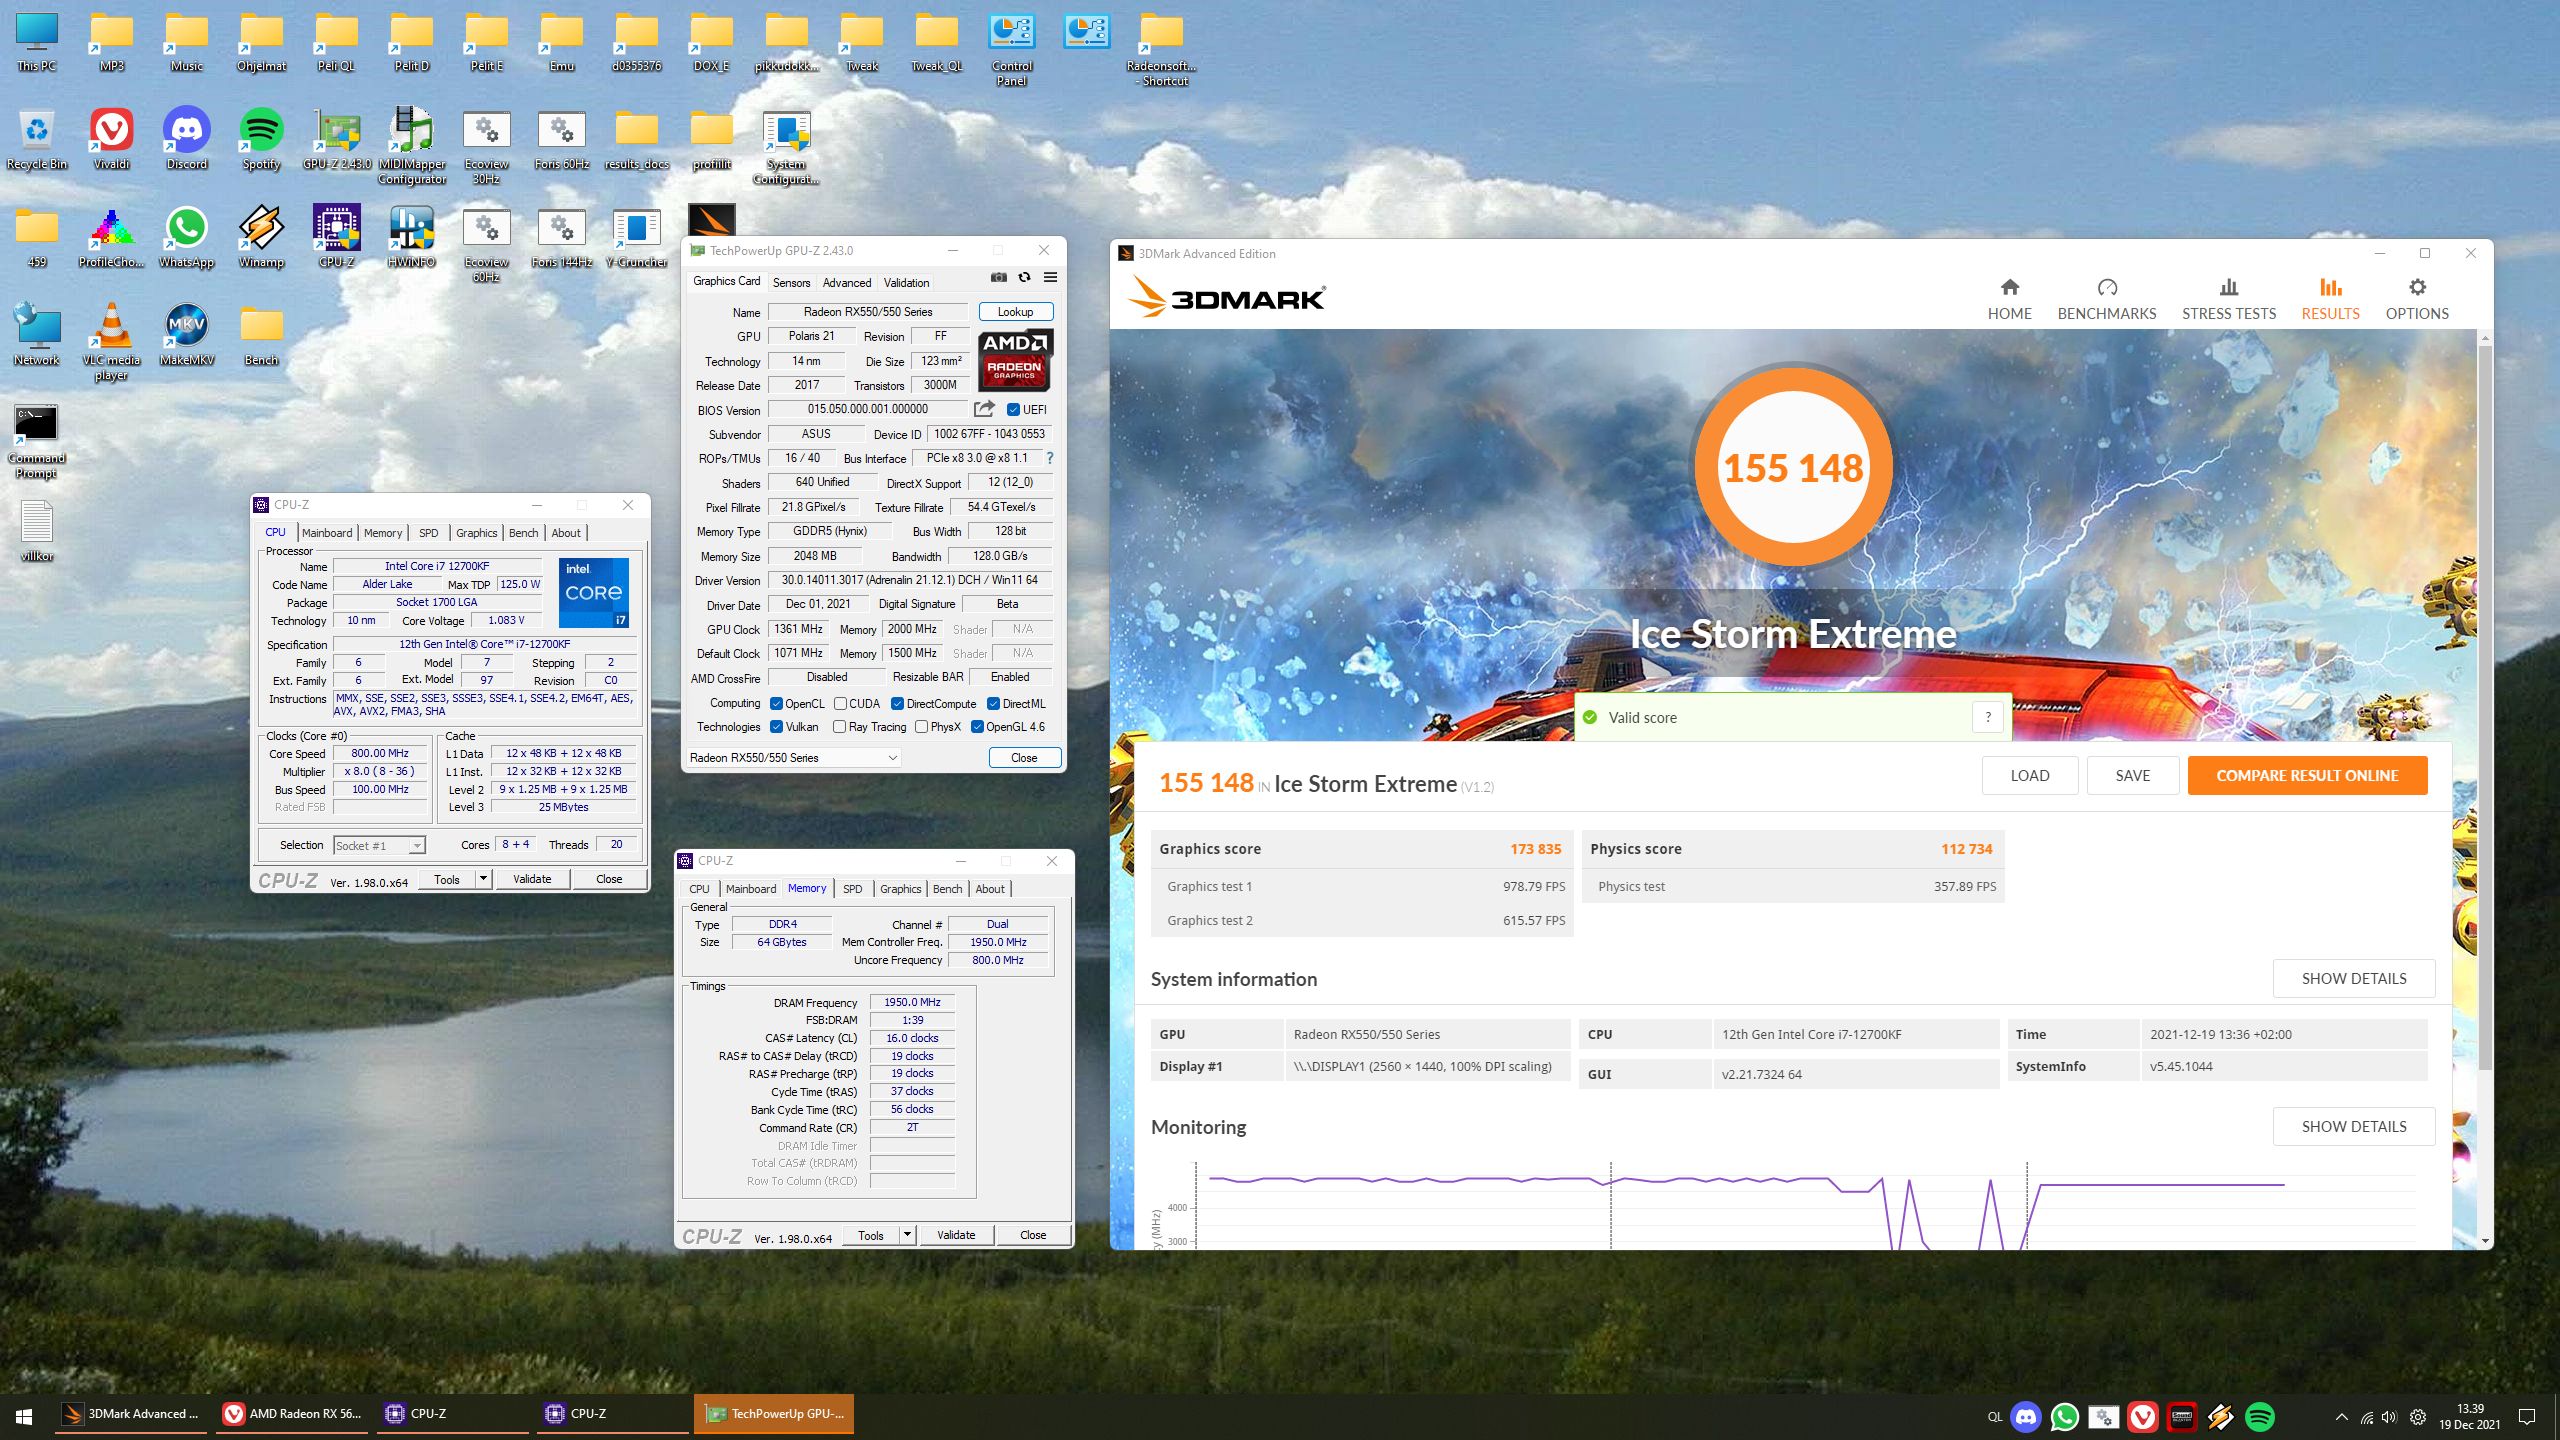The width and height of the screenshot is (2560, 1440).
Task: Open the Control Panel desktop icon
Action: 1012,50
